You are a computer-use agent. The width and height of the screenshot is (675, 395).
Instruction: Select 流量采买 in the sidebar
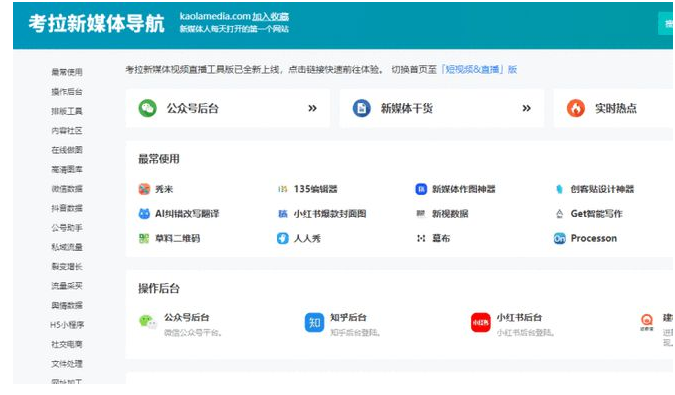point(67,286)
